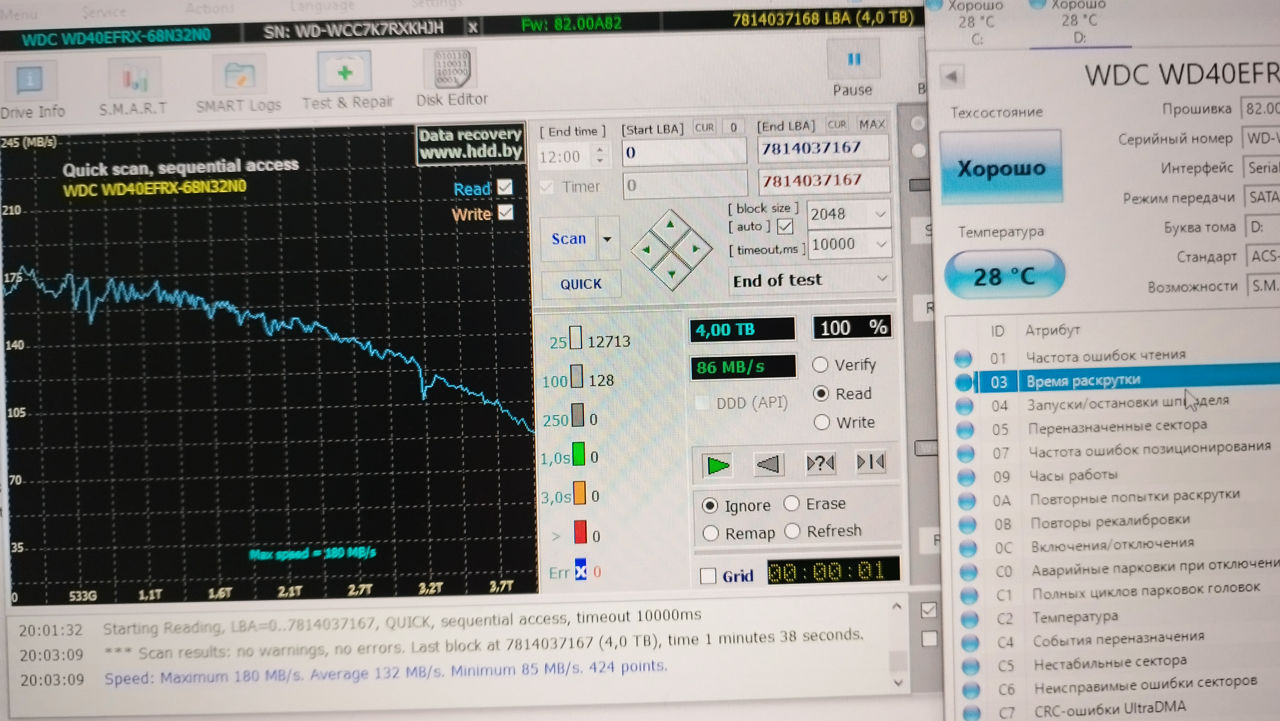Click the green play scan button
The height and width of the screenshot is (721, 1280).
[717, 464]
